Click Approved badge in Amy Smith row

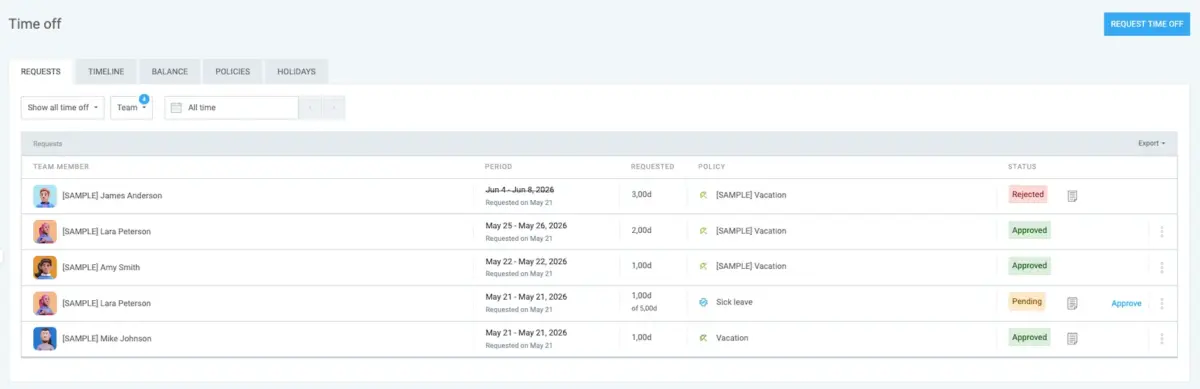pyautogui.click(x=1029, y=266)
